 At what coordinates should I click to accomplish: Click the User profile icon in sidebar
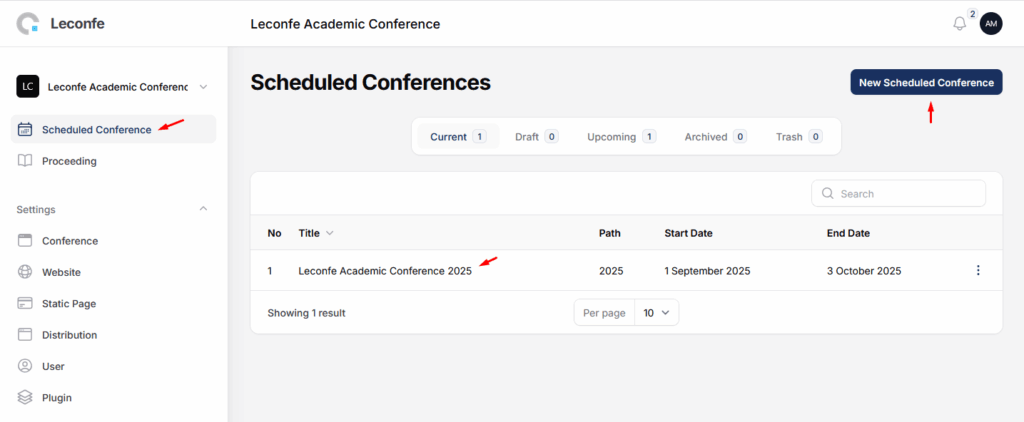click(x=25, y=366)
